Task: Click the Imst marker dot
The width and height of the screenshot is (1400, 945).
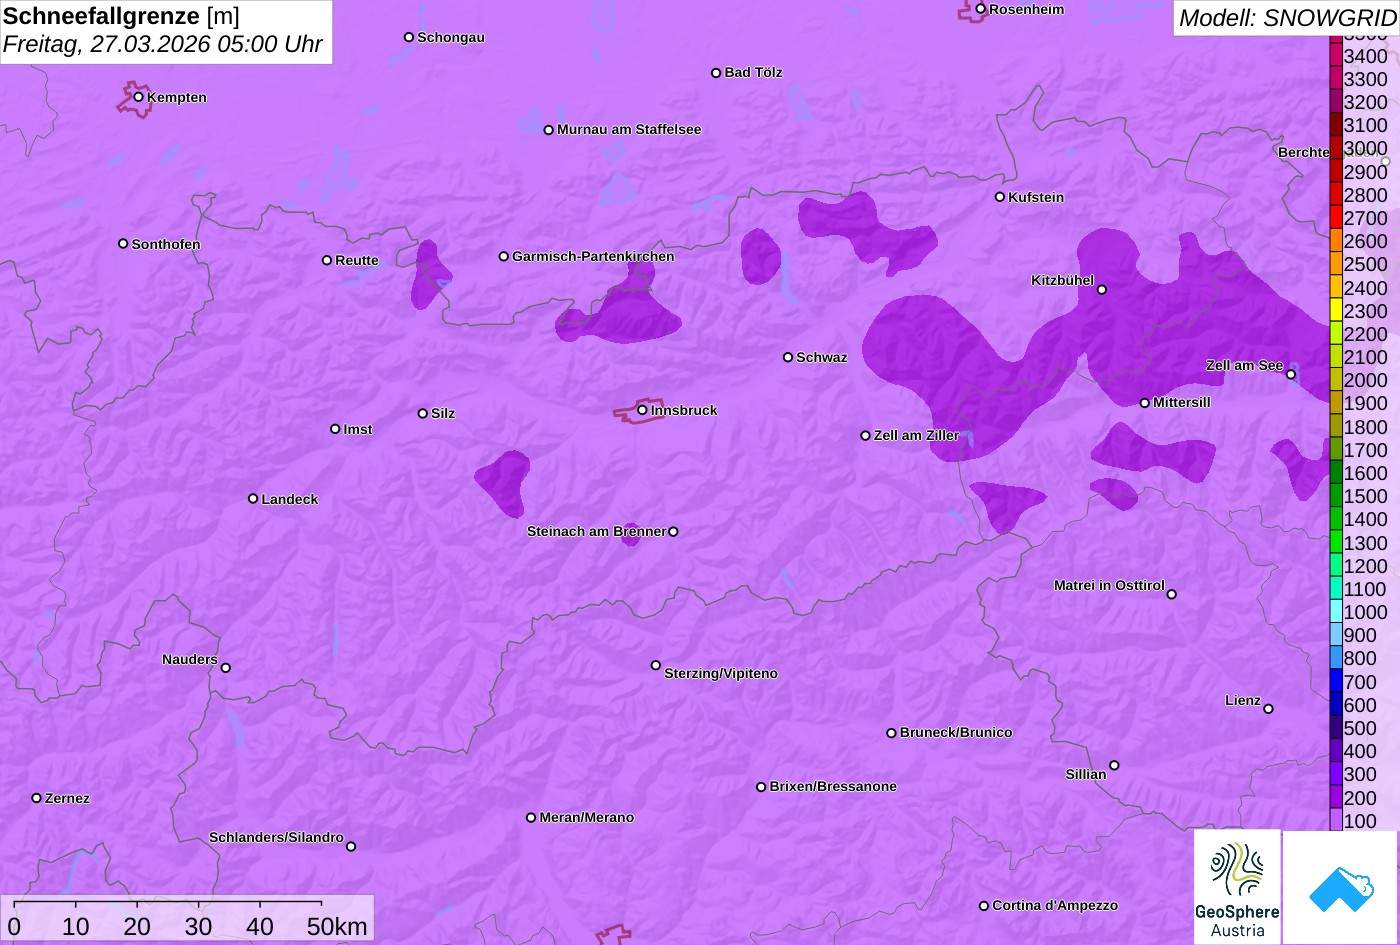Action: pyautogui.click(x=335, y=429)
